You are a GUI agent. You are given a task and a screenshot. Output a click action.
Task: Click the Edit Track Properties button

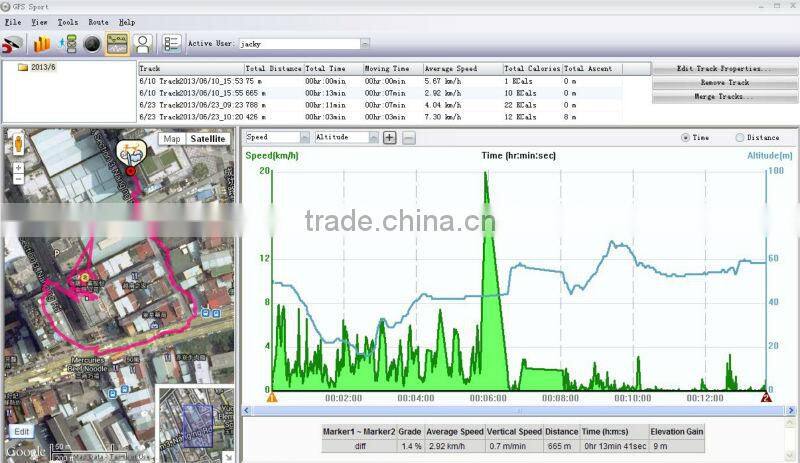[x=724, y=69]
